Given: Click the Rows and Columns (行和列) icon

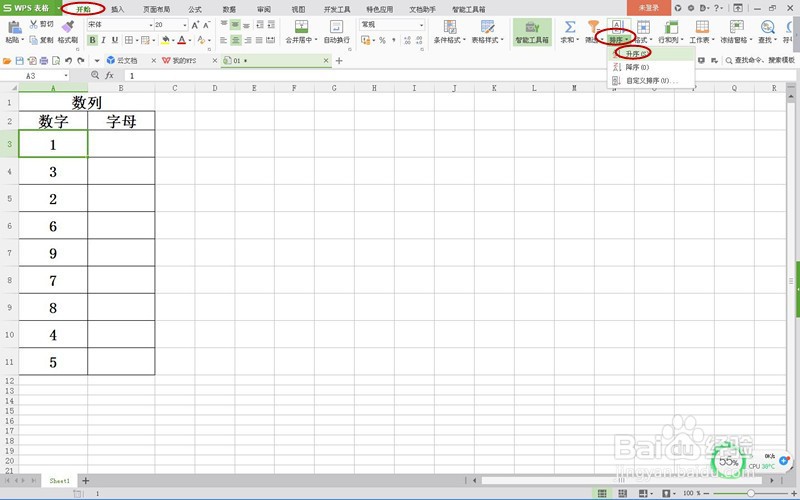Looking at the screenshot, I should [671, 27].
